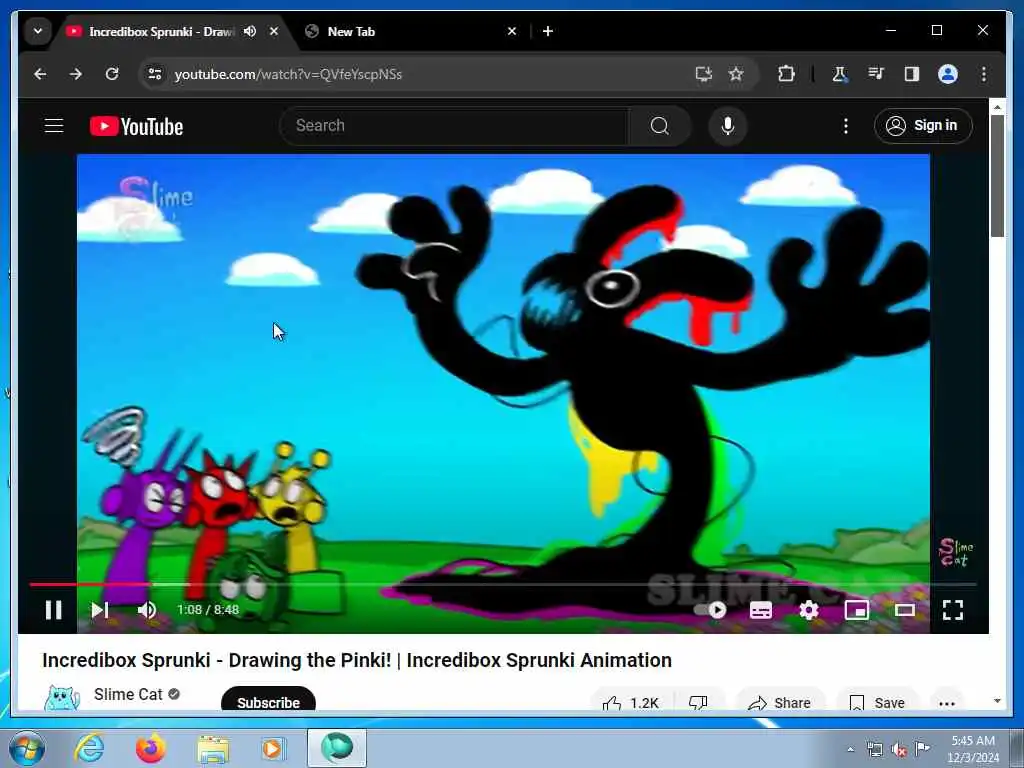This screenshot has width=1024, height=768.
Task: Launch Firefox from taskbar
Action: tap(151, 748)
